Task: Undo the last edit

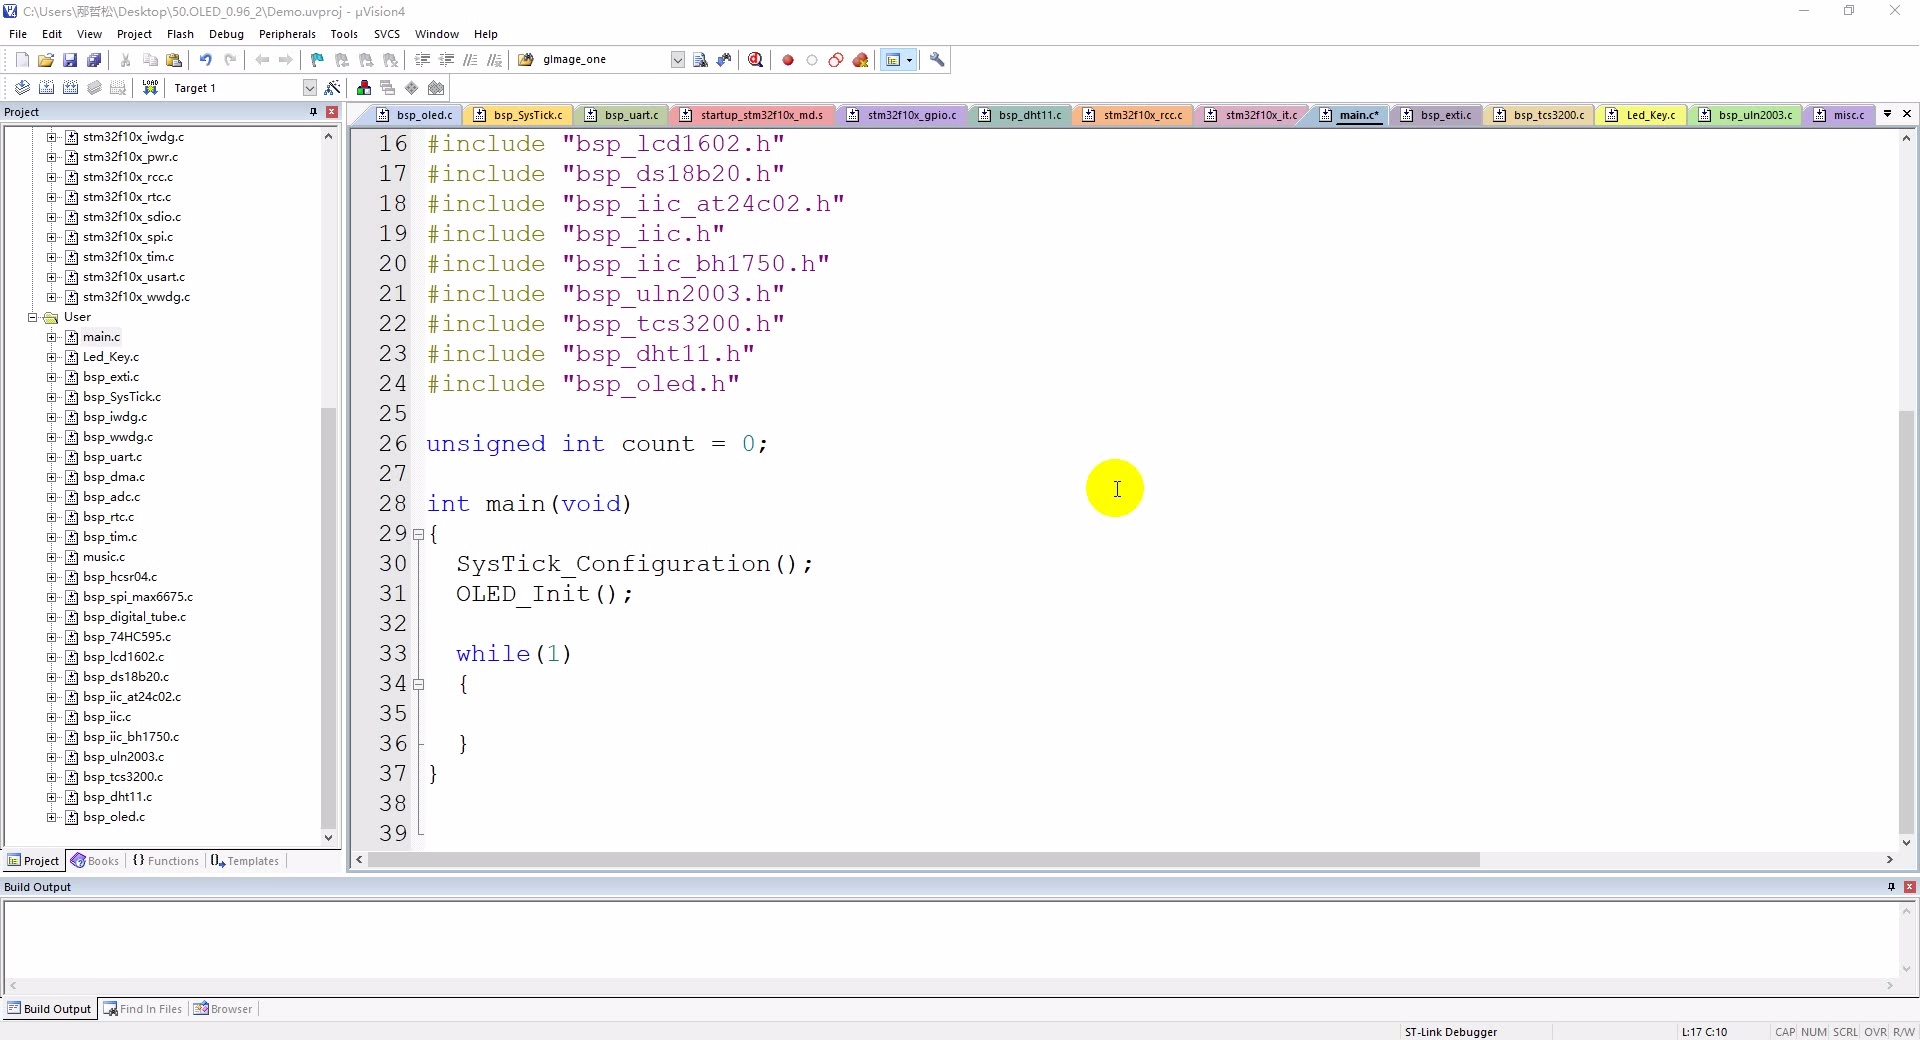Action: 206,59
